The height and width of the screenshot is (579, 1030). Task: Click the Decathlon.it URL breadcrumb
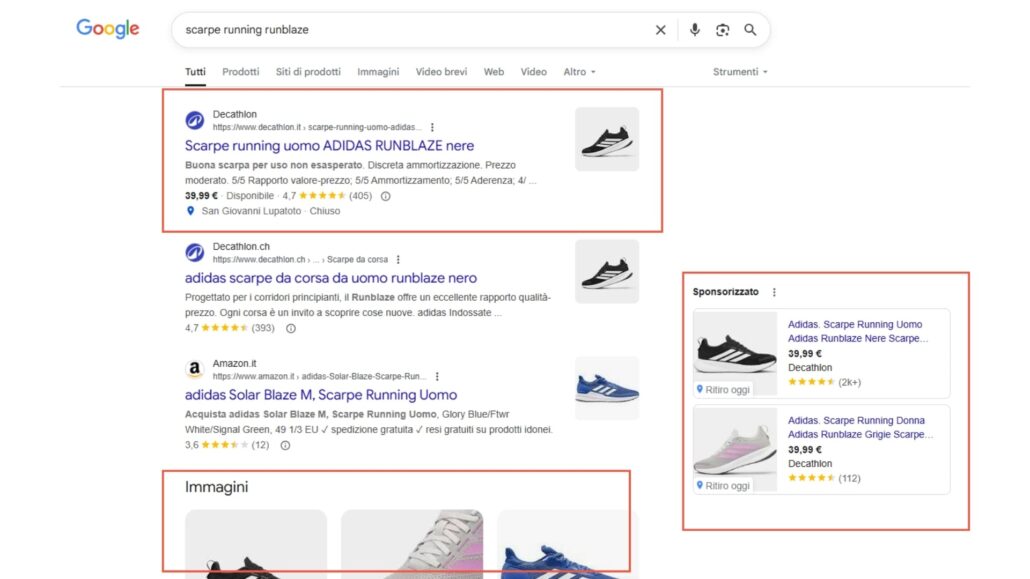click(317, 127)
